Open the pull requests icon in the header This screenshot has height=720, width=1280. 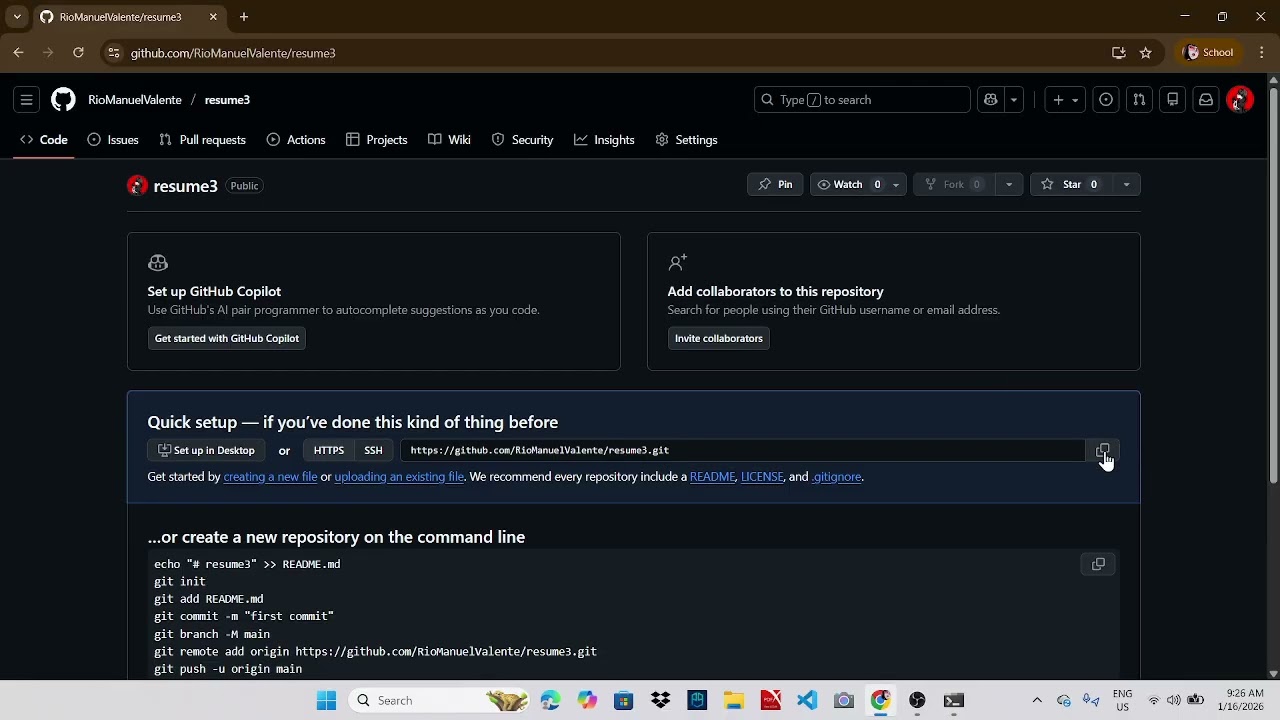[1139, 100]
